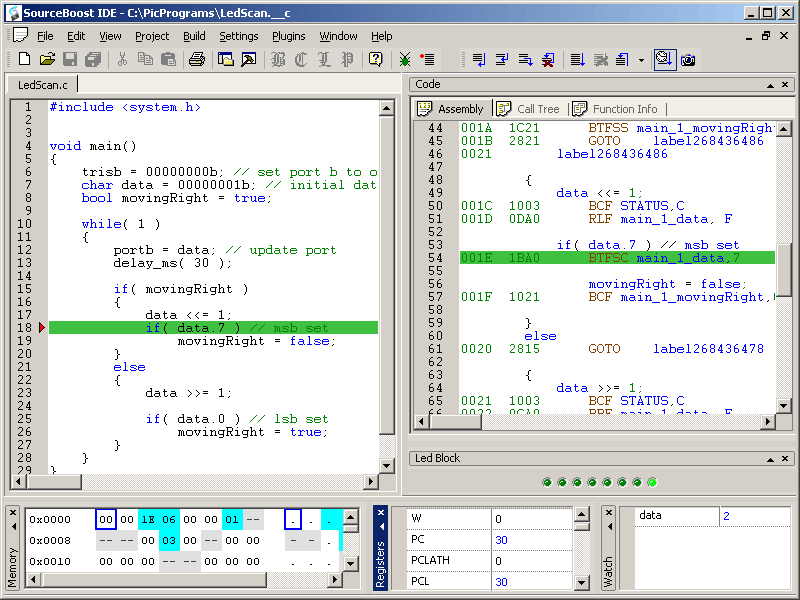Open the Plugins menu

(x=289, y=36)
